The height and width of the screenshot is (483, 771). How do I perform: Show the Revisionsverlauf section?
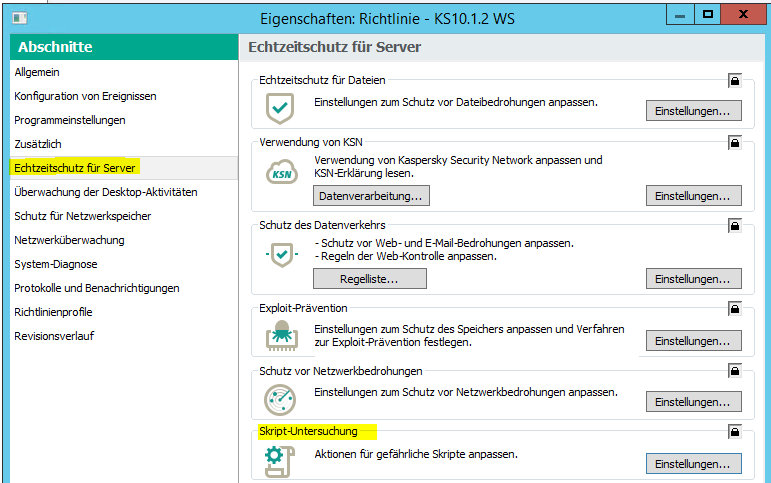pyautogui.click(x=54, y=336)
